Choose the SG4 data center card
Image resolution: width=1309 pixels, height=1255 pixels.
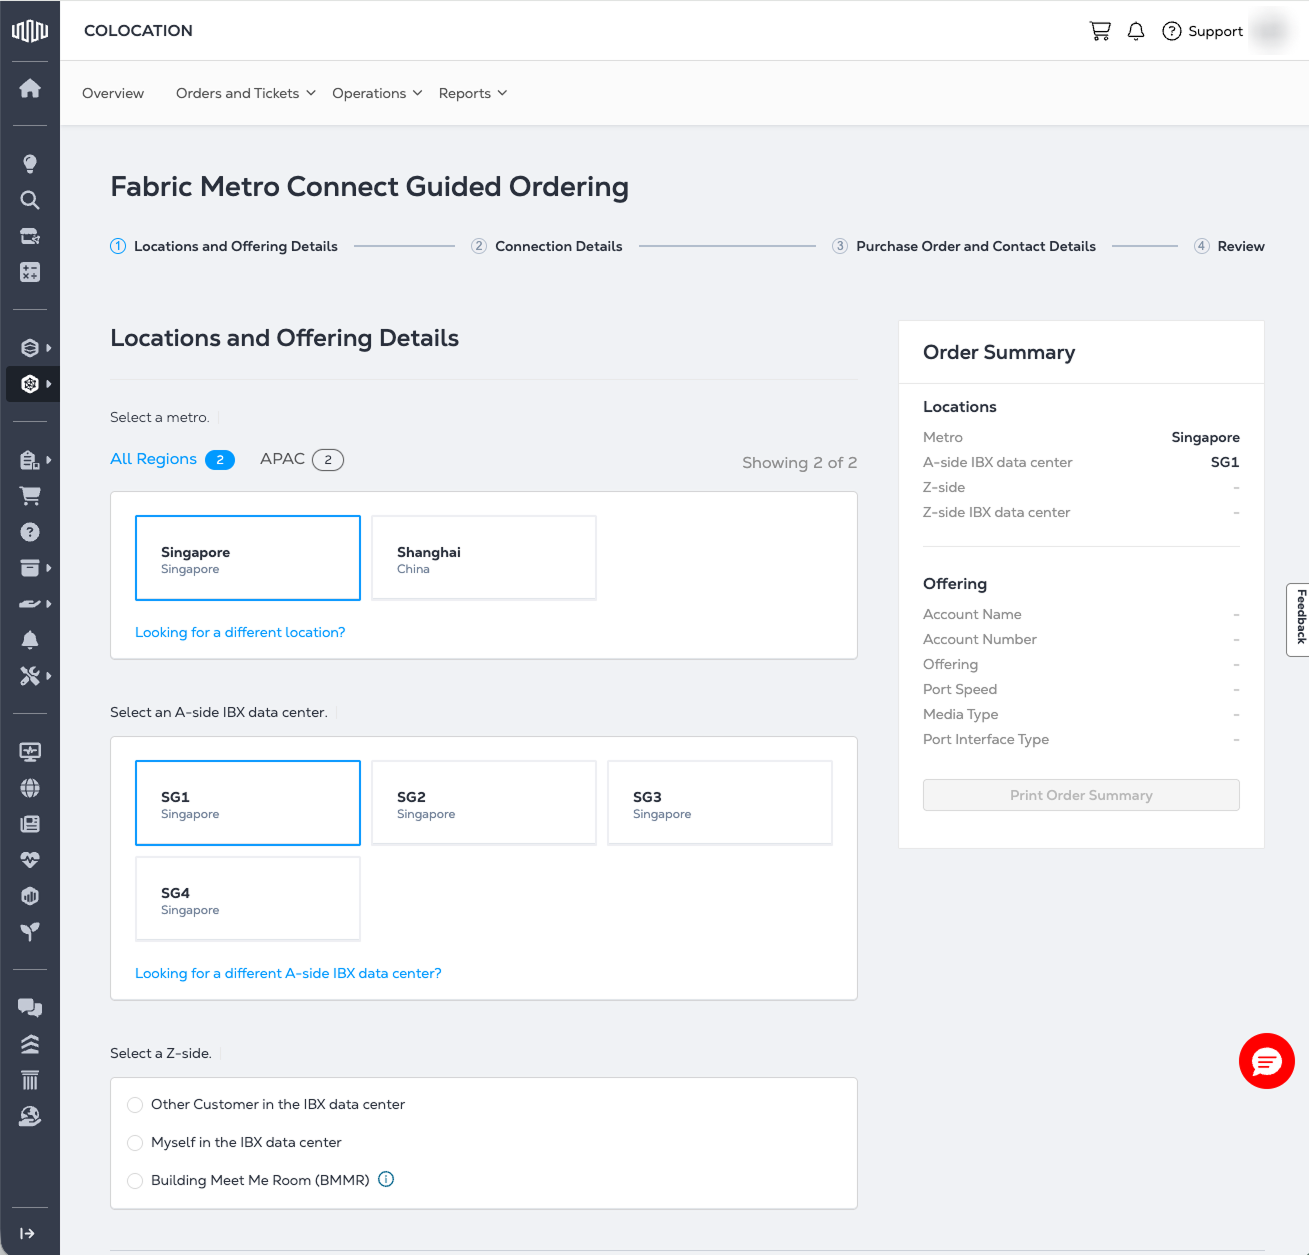pos(248,899)
